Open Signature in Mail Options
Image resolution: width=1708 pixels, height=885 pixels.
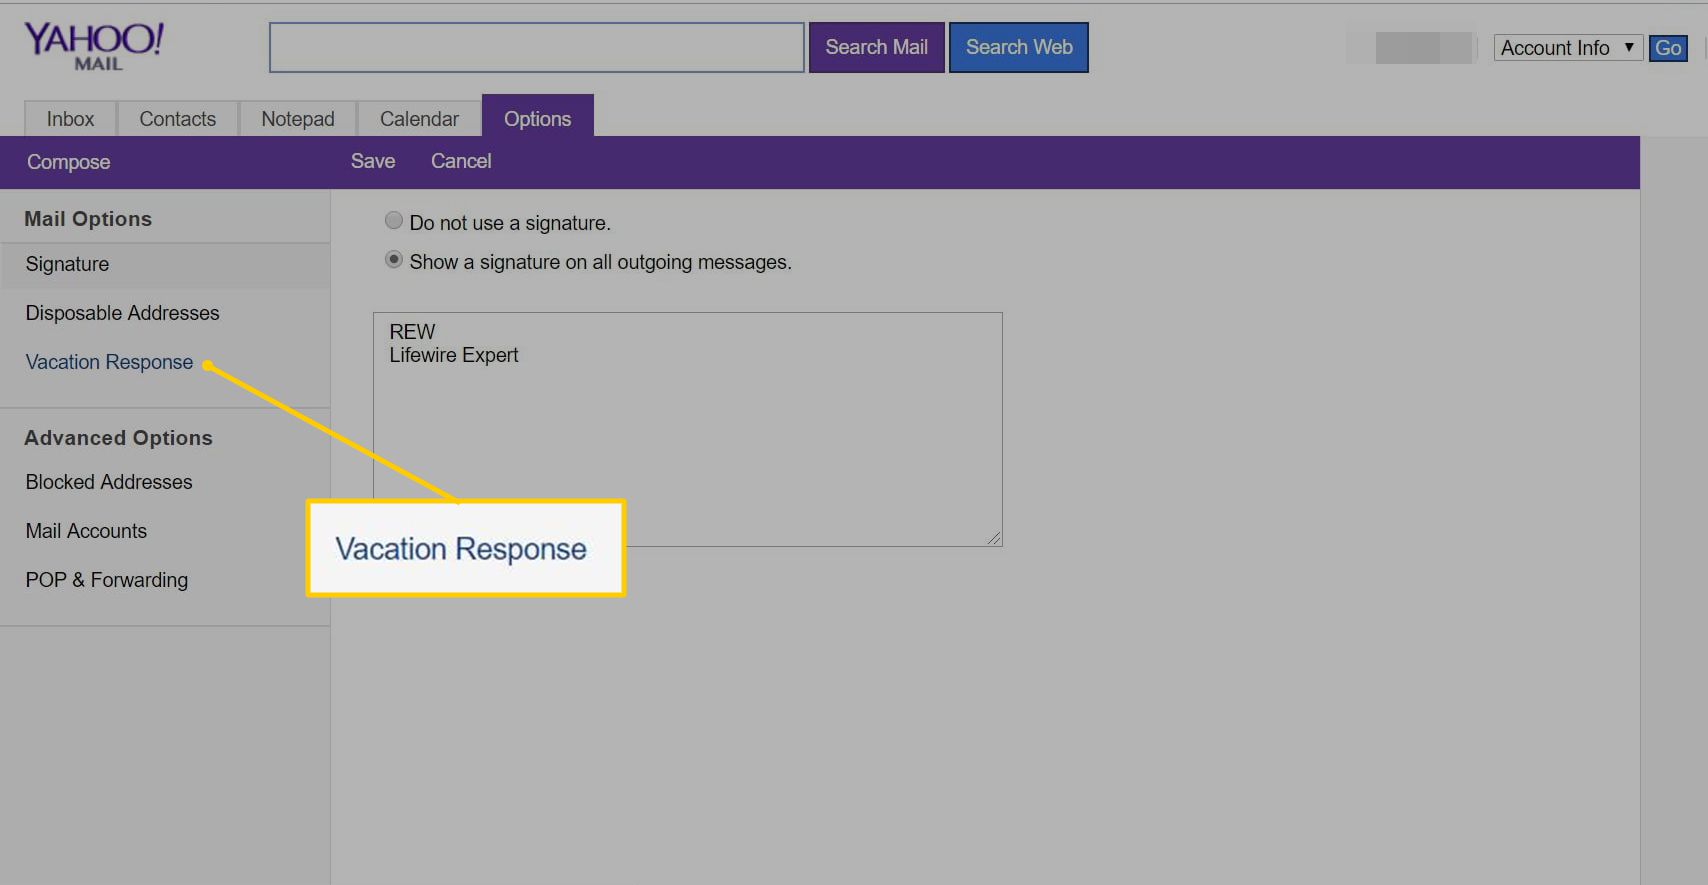67,265
